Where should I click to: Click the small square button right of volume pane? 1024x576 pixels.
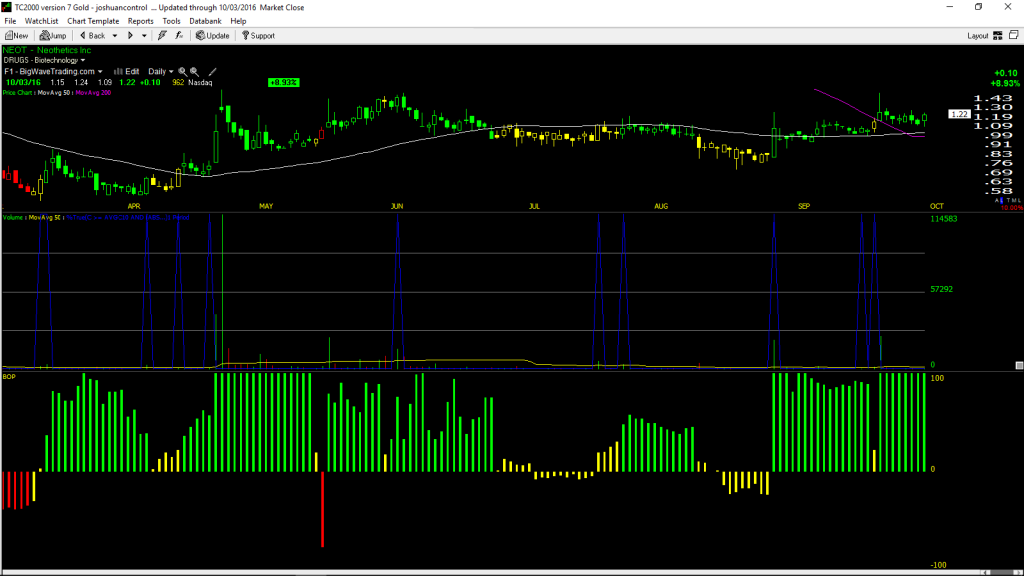[1019, 366]
